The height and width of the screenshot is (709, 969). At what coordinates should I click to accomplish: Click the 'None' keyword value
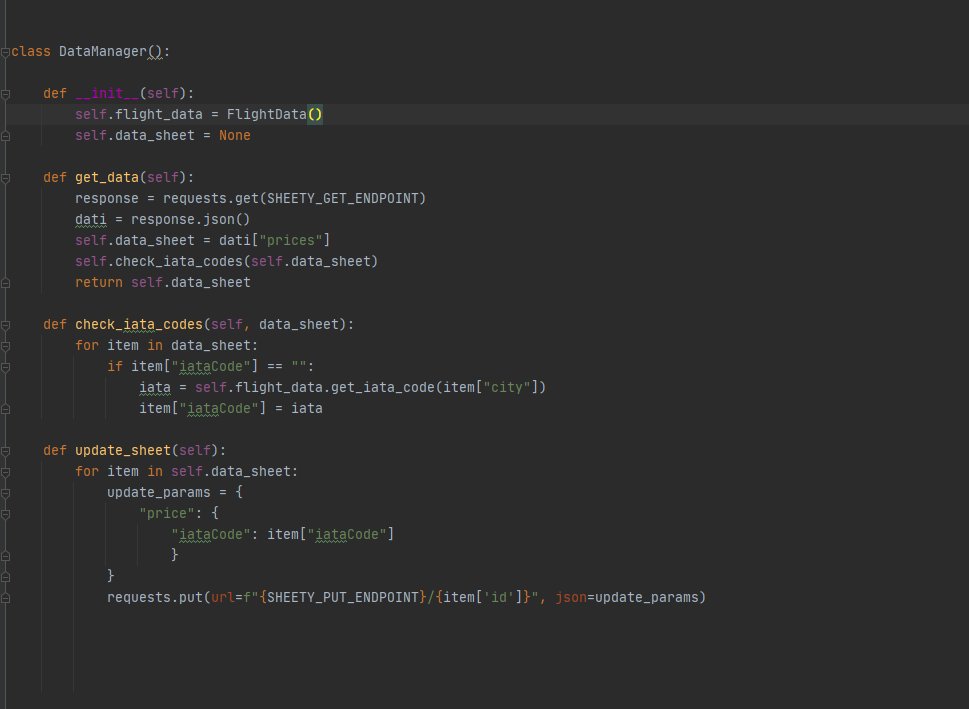coord(235,135)
